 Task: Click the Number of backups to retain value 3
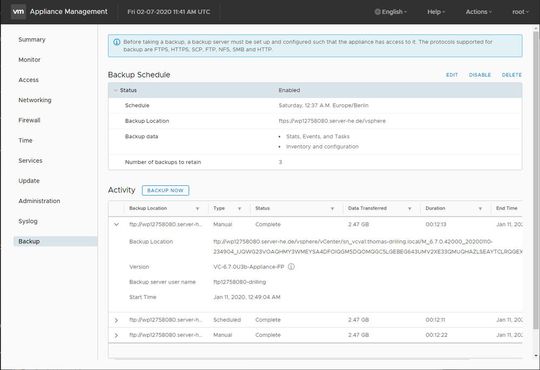click(280, 162)
